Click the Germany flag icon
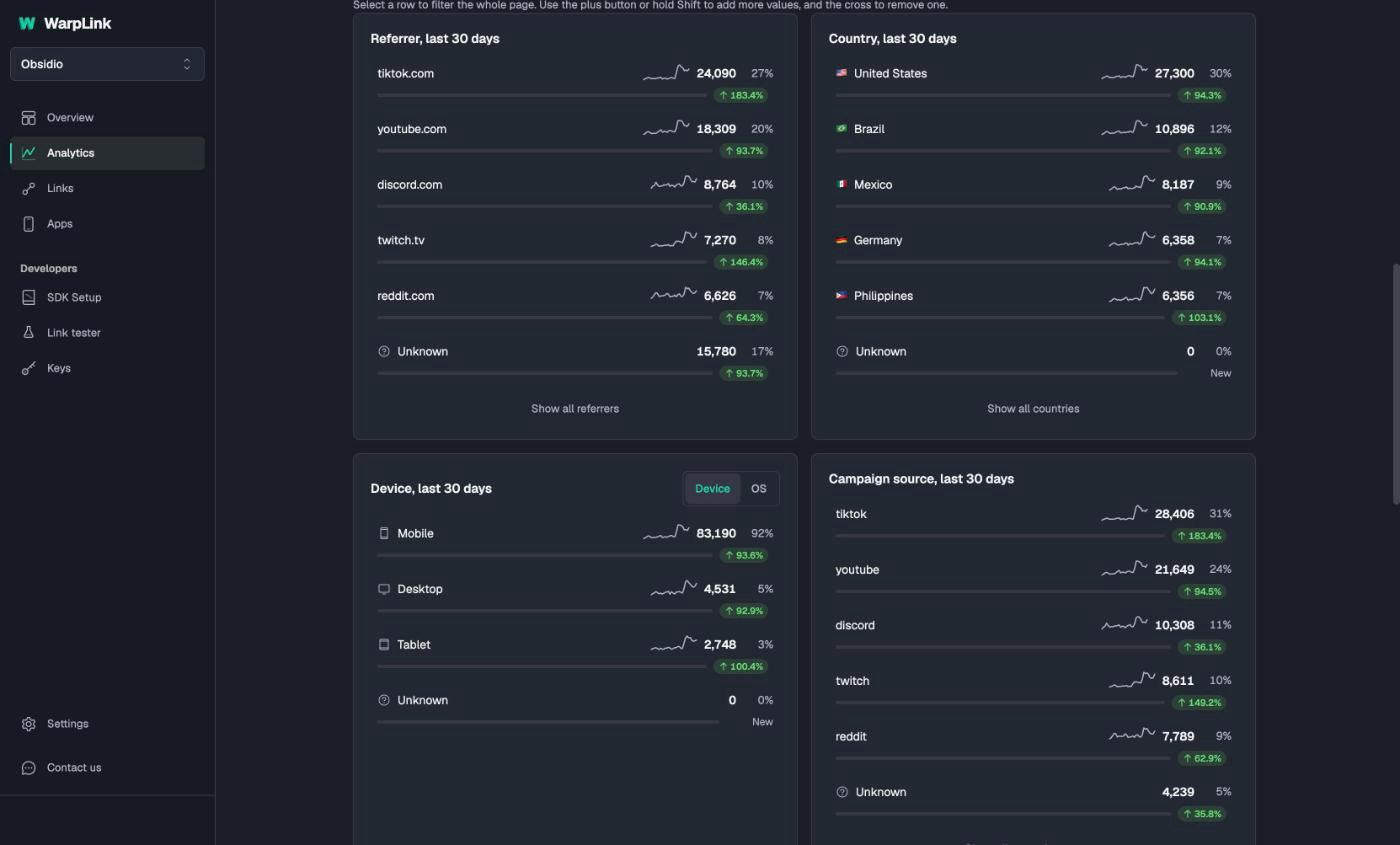This screenshot has height=845, width=1400. coord(841,240)
